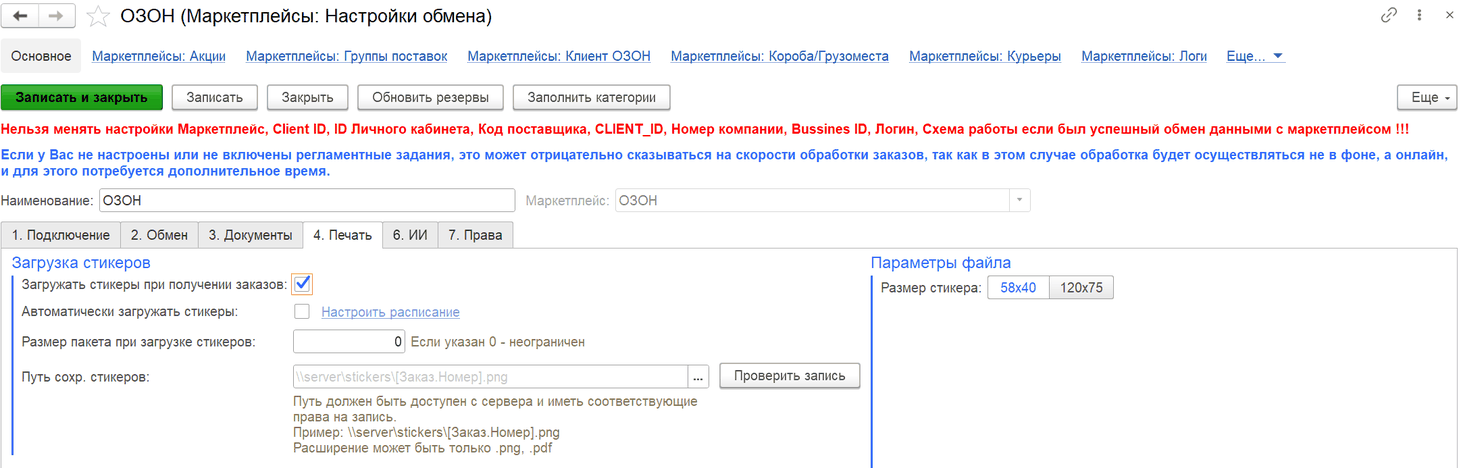Click the ОЗОН form title text

click(x=306, y=17)
